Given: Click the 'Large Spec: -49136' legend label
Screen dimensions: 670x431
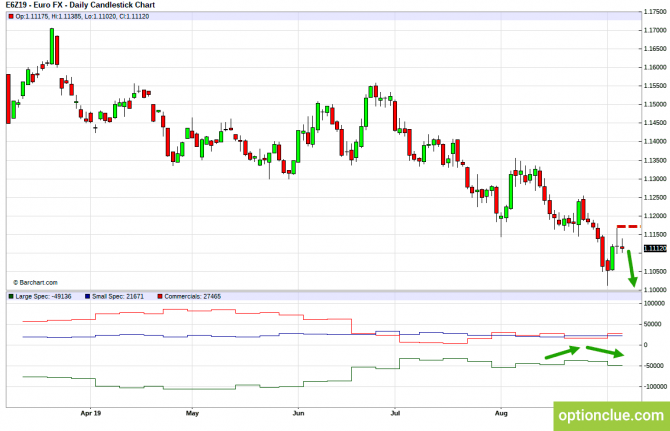Looking at the screenshot, I should coord(43,296).
